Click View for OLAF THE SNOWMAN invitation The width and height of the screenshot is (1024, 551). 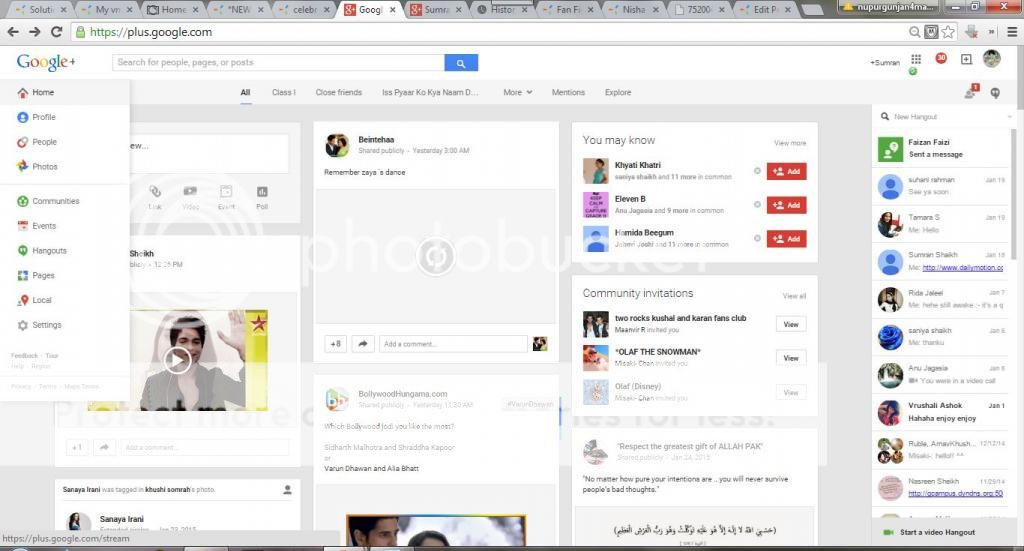tap(790, 358)
